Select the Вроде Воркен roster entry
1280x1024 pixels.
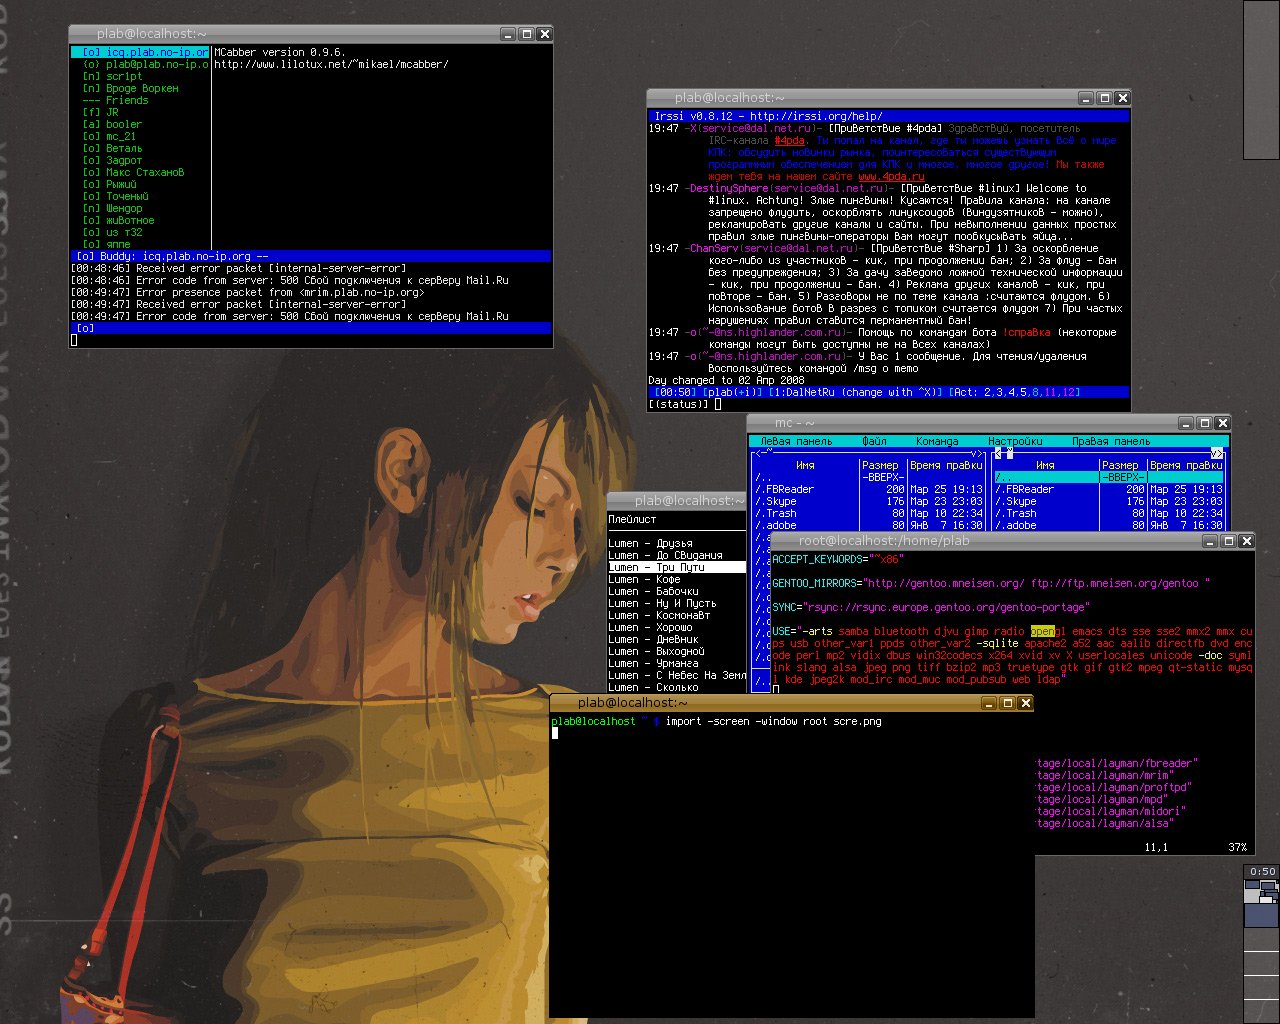coord(130,88)
